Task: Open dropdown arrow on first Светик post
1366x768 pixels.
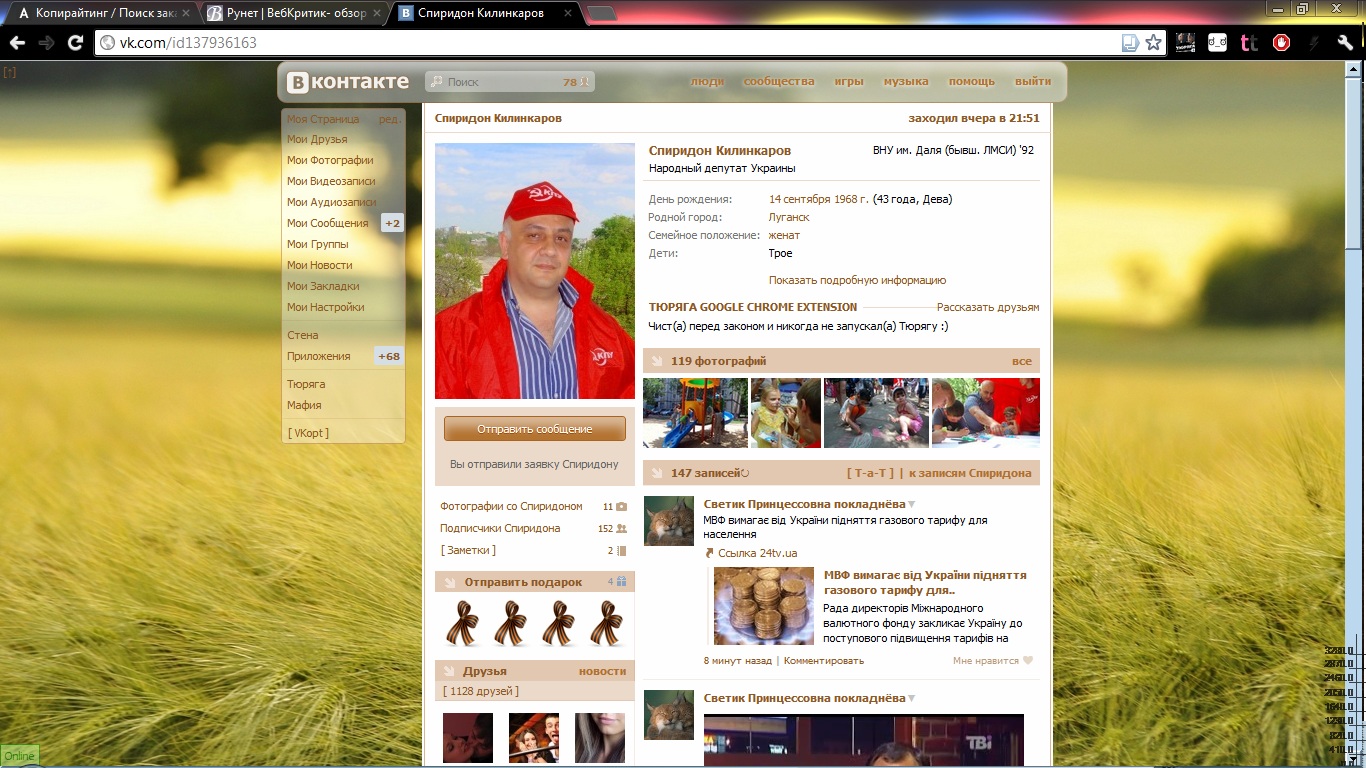Action: [x=912, y=504]
